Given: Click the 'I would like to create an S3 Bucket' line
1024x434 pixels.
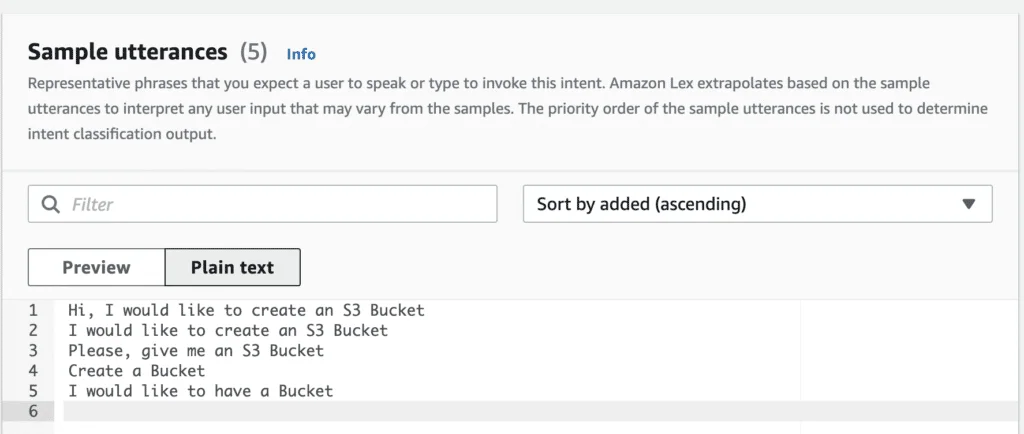Looking at the screenshot, I should click(228, 330).
